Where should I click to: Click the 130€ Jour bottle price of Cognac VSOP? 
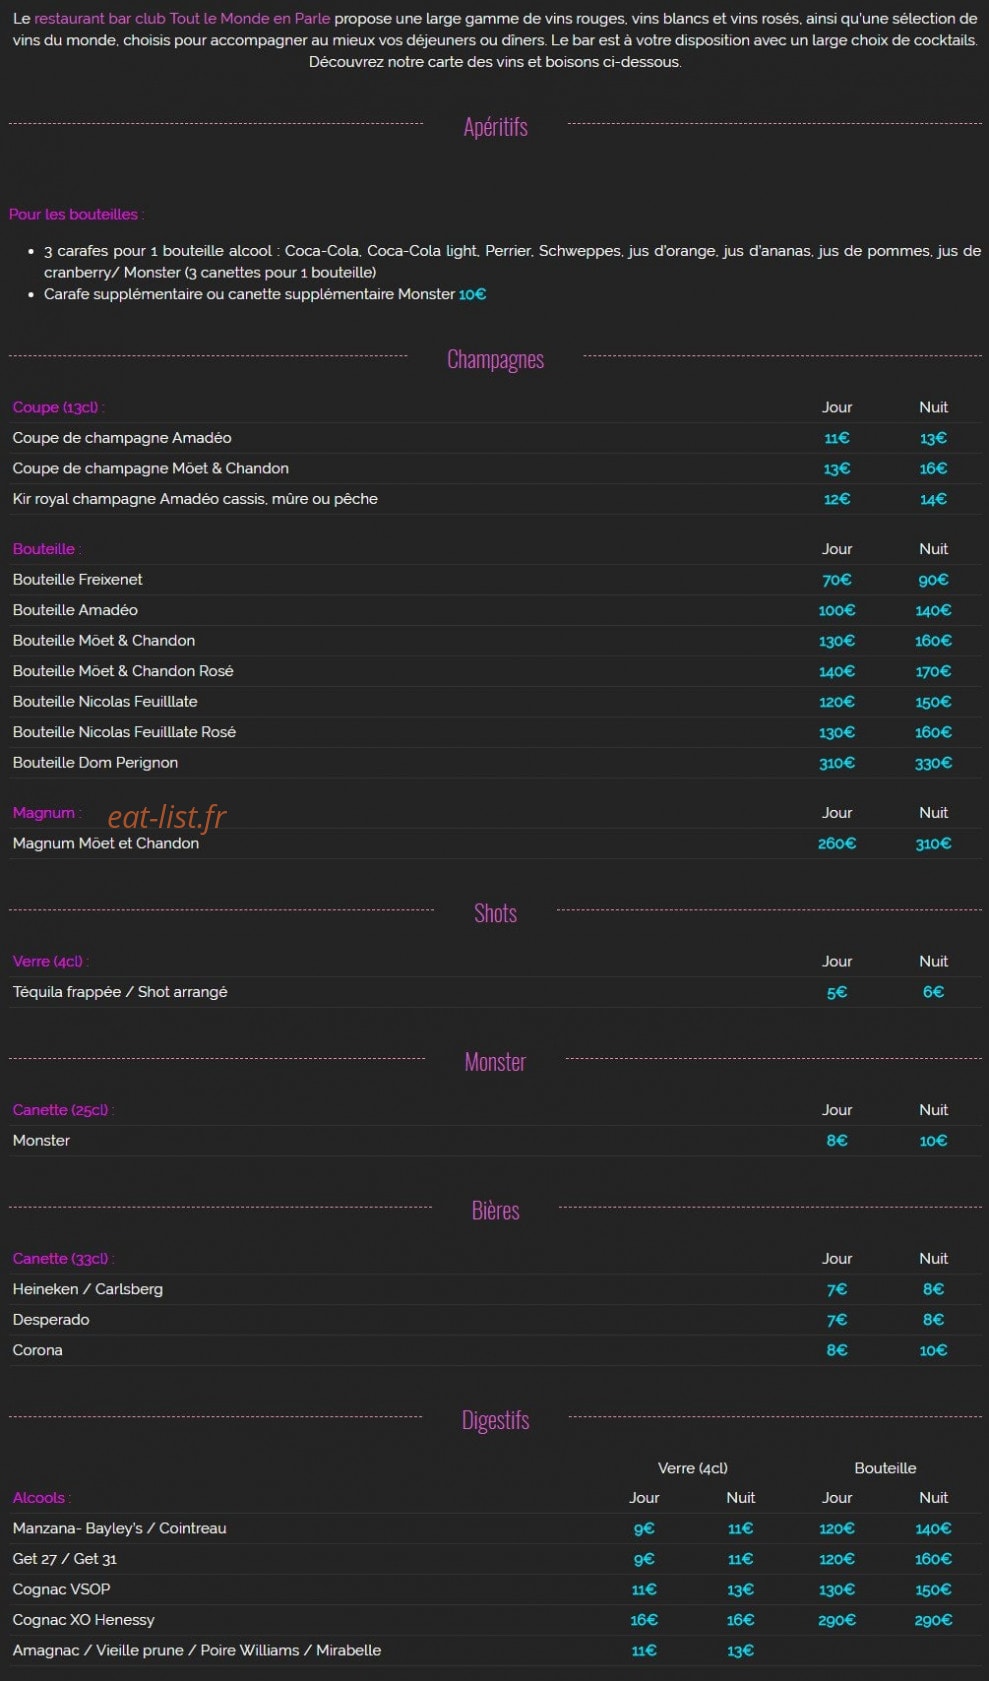[x=837, y=1590]
